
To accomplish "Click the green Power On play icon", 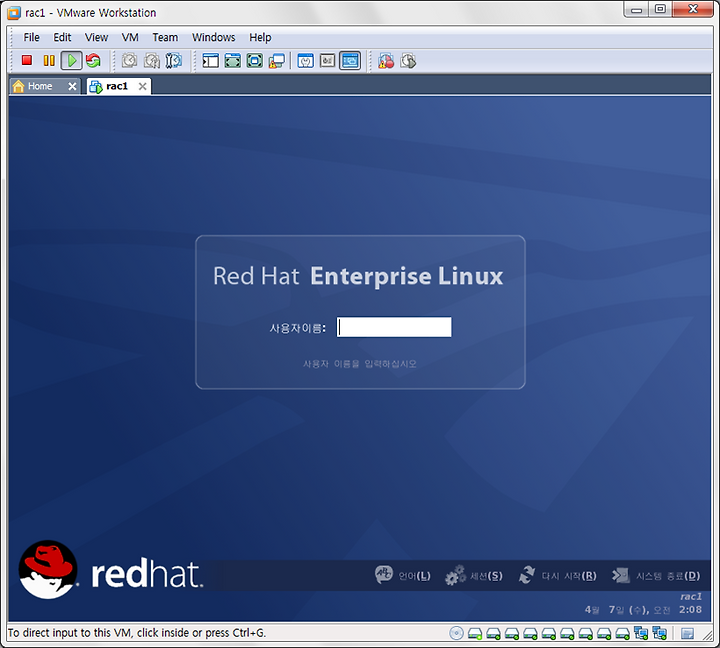I will pyautogui.click(x=72, y=60).
